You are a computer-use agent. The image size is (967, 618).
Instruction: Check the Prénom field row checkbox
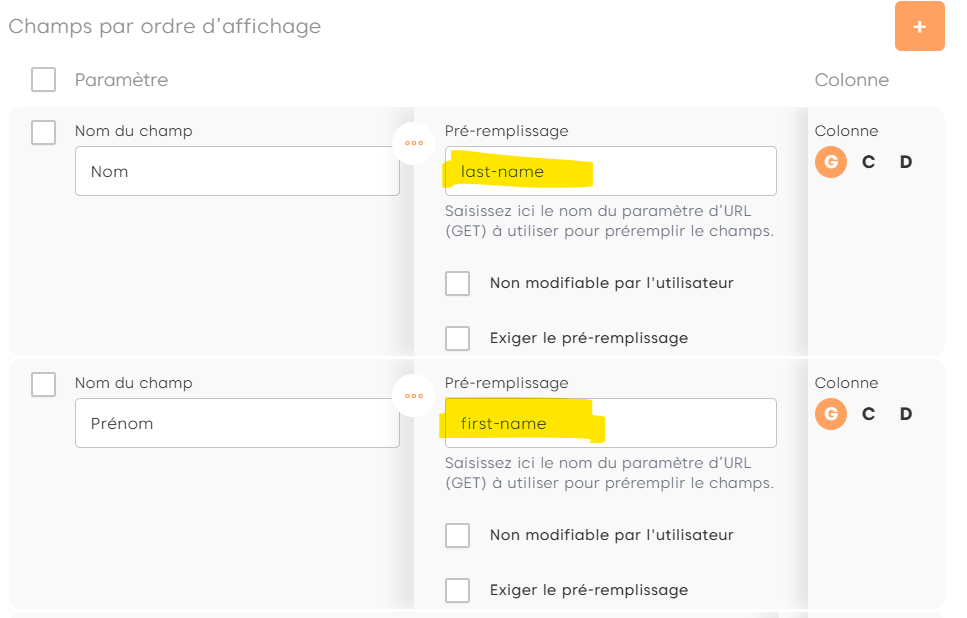click(x=43, y=384)
